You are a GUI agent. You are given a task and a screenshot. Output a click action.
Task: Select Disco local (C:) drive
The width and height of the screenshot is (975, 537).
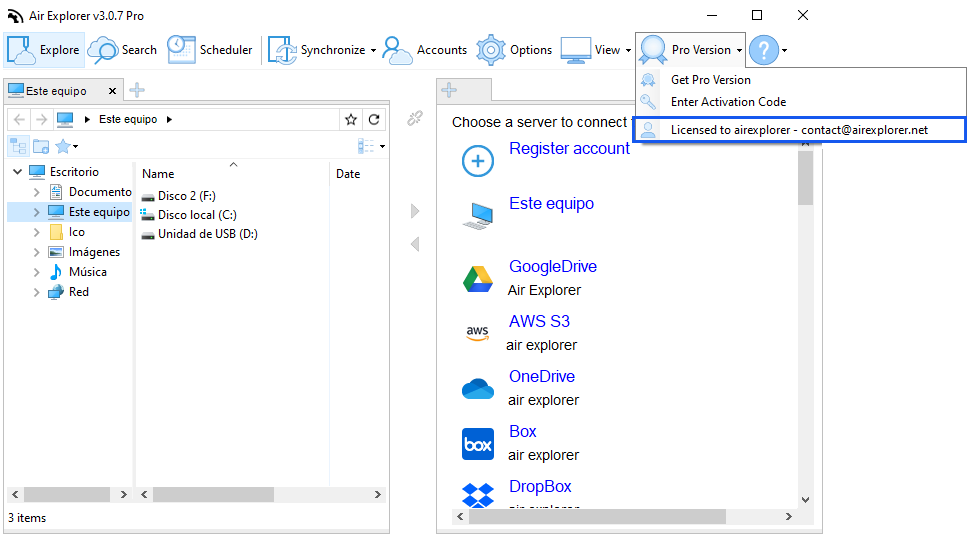pyautogui.click(x=197, y=215)
